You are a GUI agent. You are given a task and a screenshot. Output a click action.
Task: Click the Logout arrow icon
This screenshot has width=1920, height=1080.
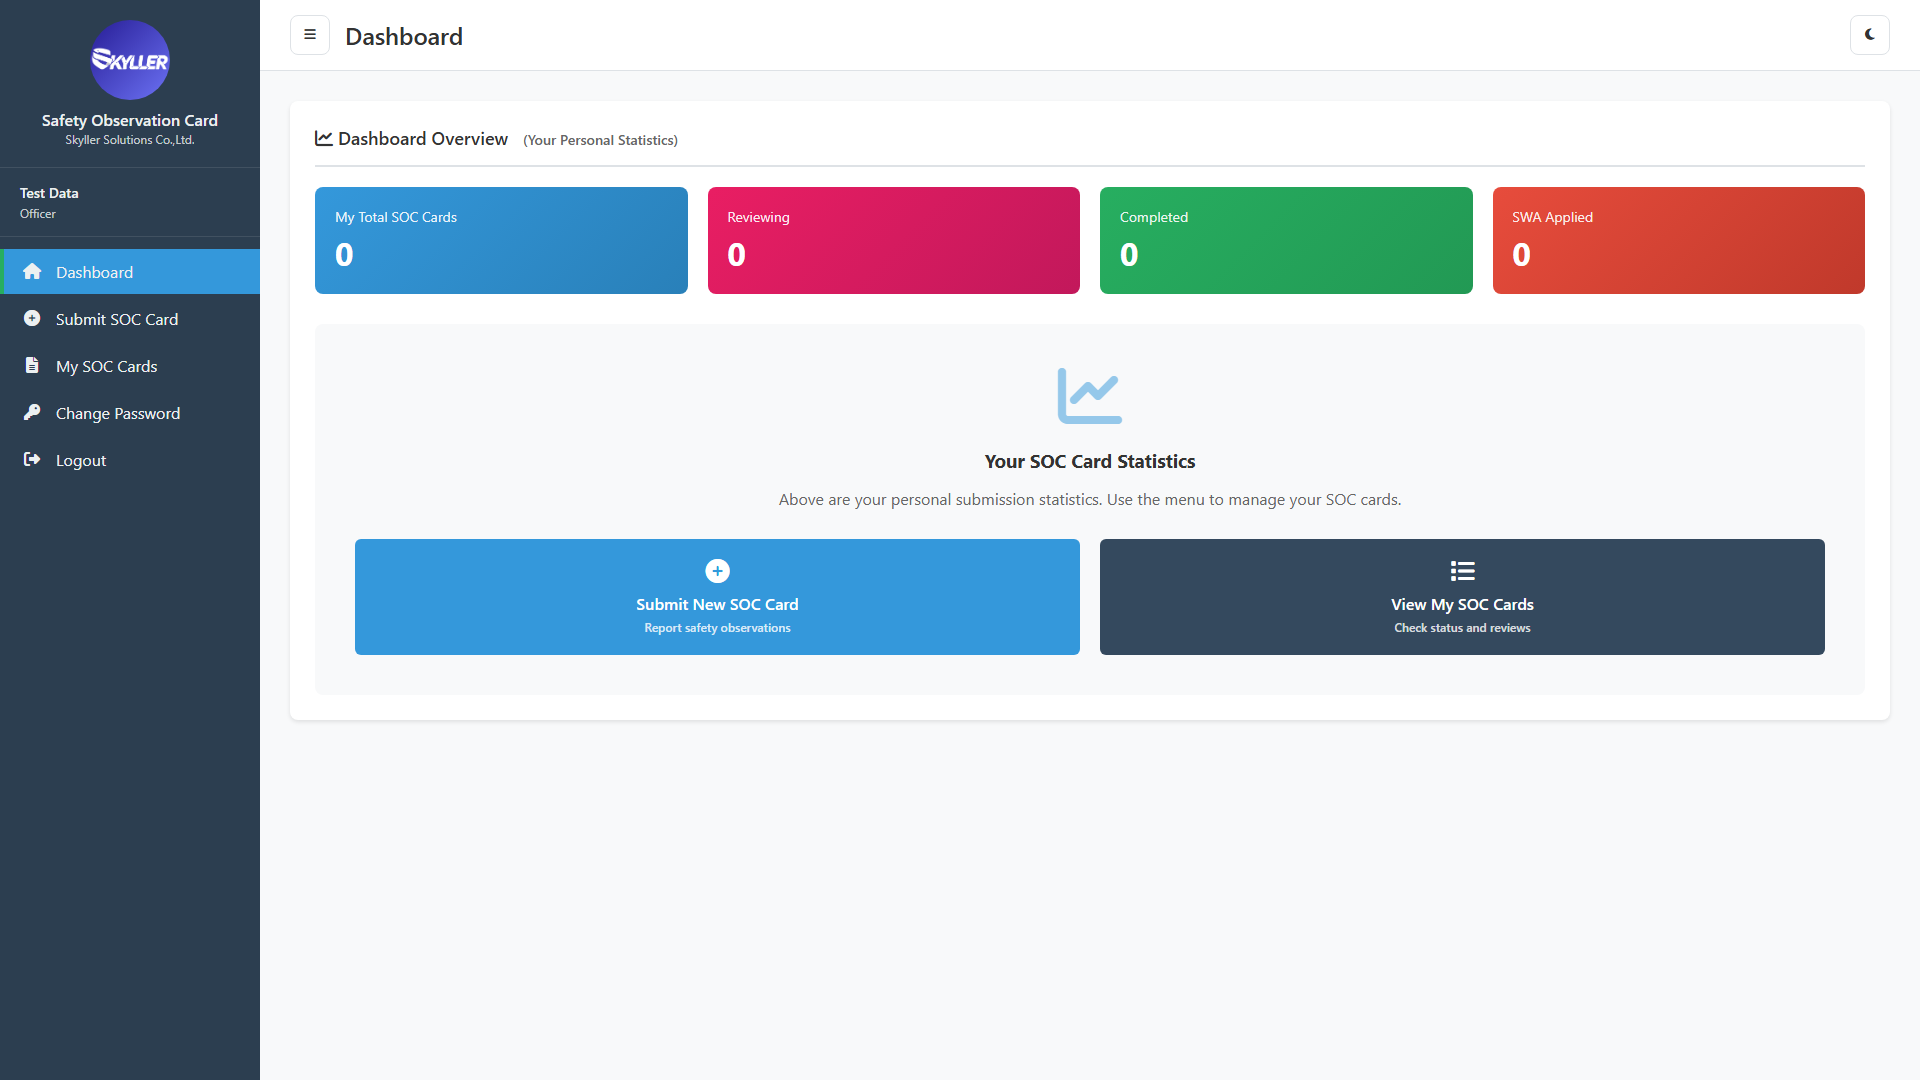[32, 459]
